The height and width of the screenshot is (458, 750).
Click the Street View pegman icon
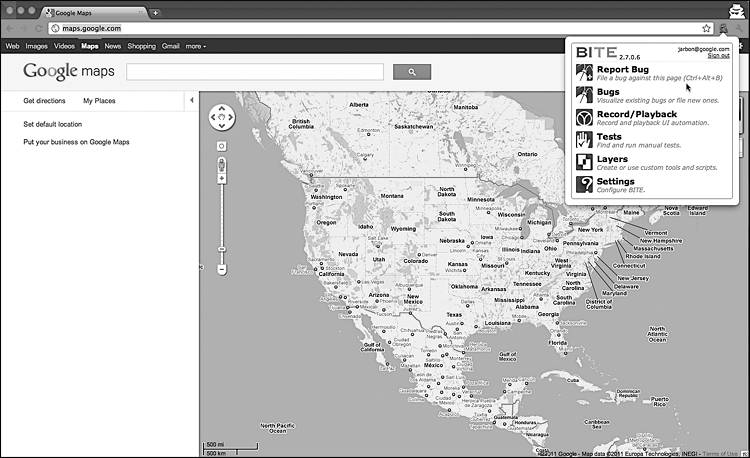click(x=221, y=165)
